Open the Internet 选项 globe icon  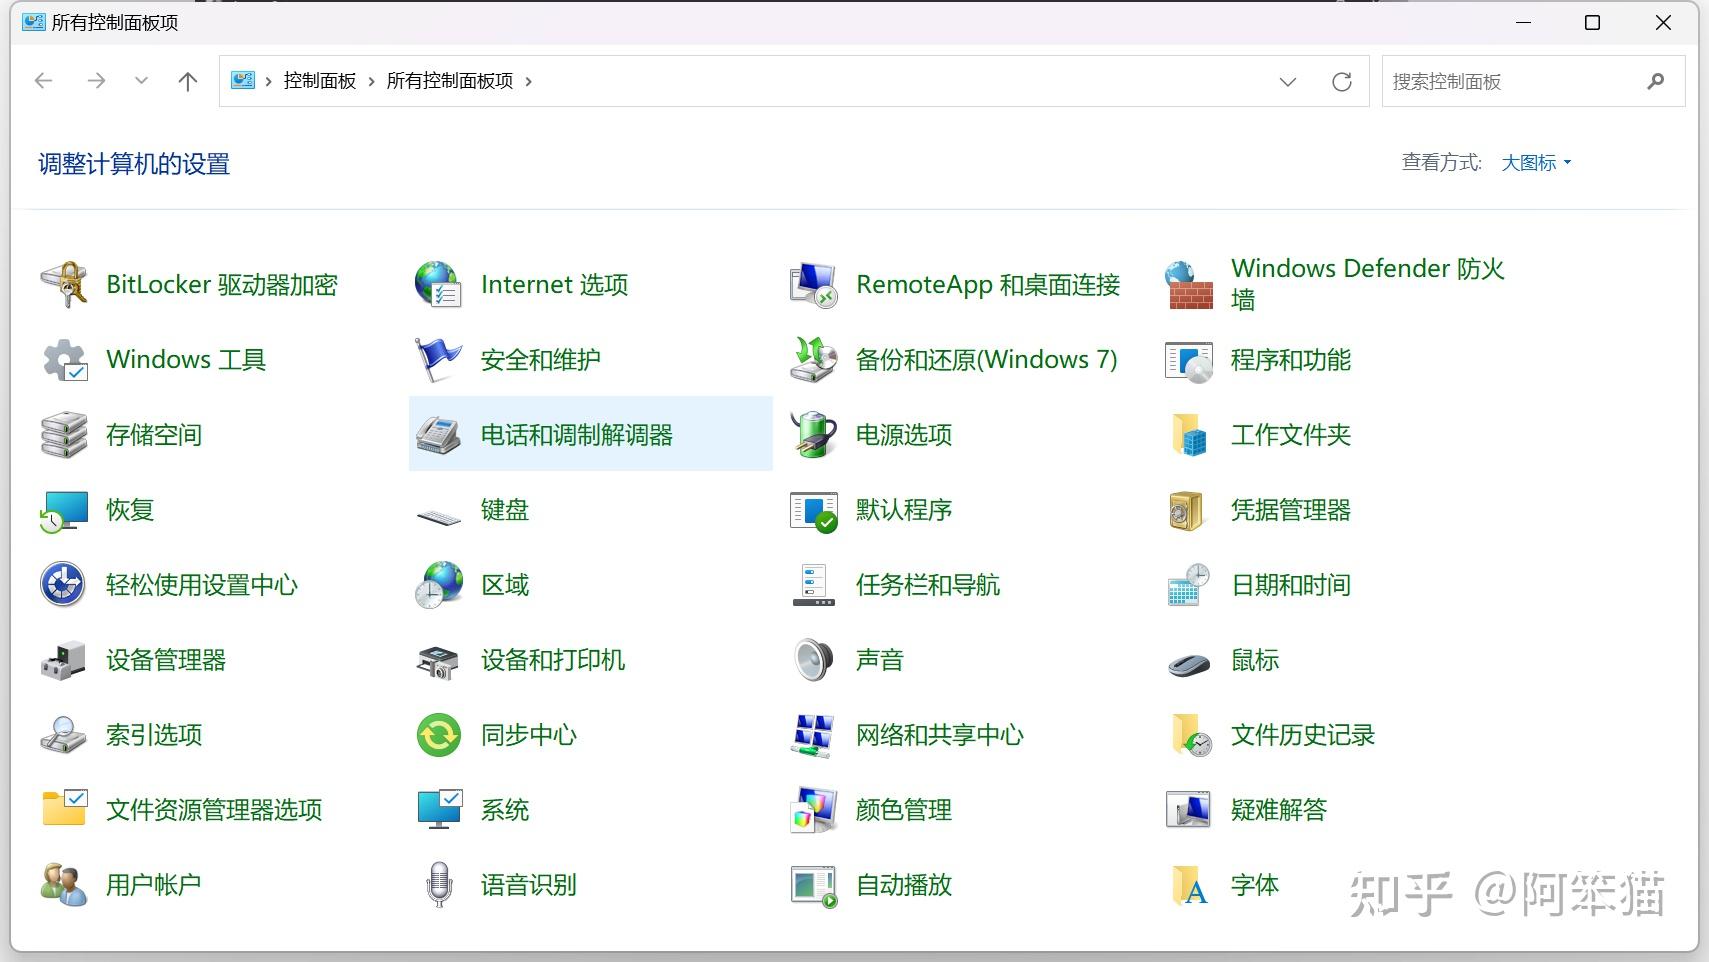[438, 285]
